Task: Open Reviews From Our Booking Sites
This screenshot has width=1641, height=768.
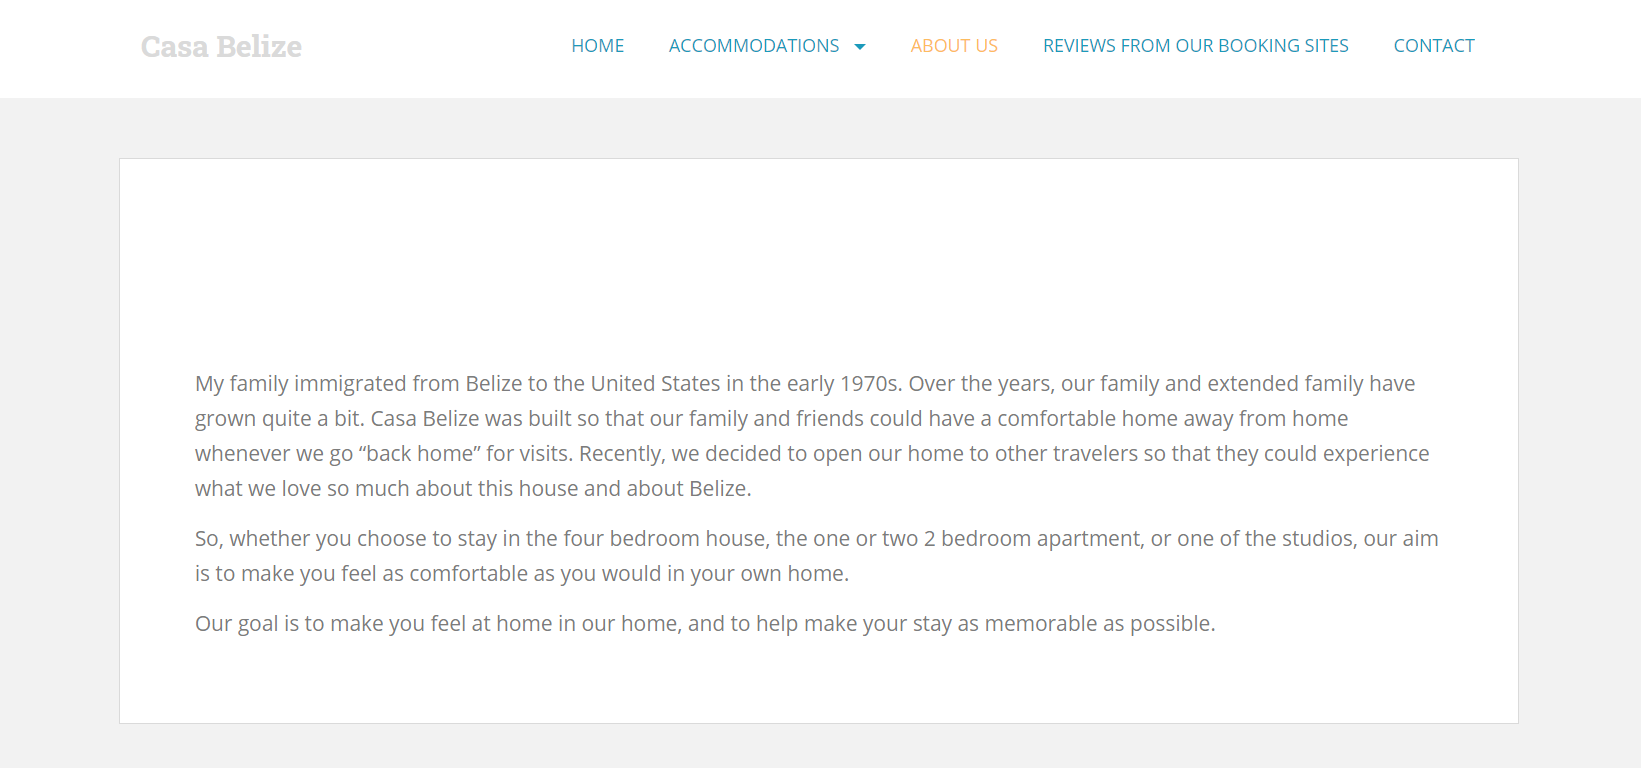Action: 1195,46
